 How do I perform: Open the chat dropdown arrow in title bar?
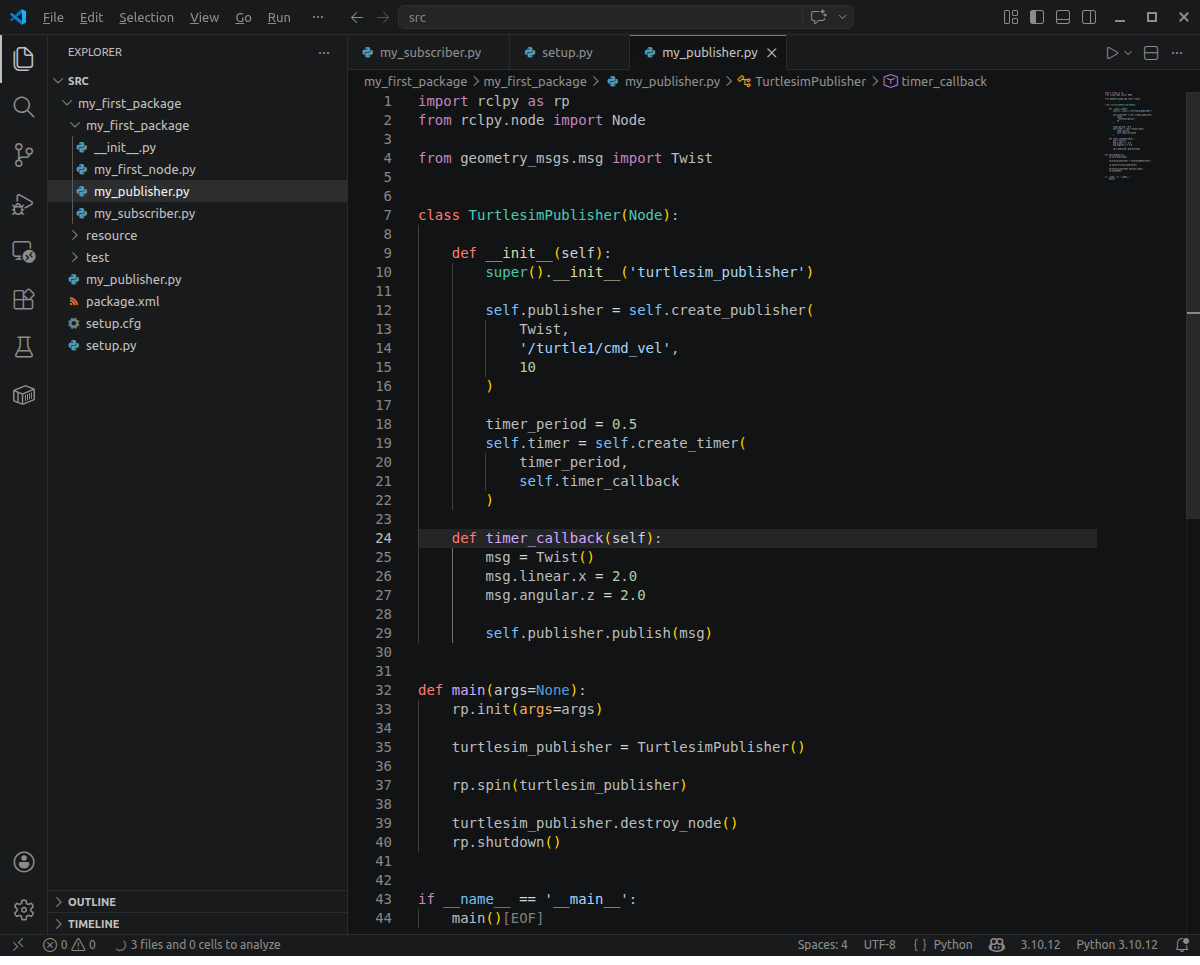click(x=843, y=17)
